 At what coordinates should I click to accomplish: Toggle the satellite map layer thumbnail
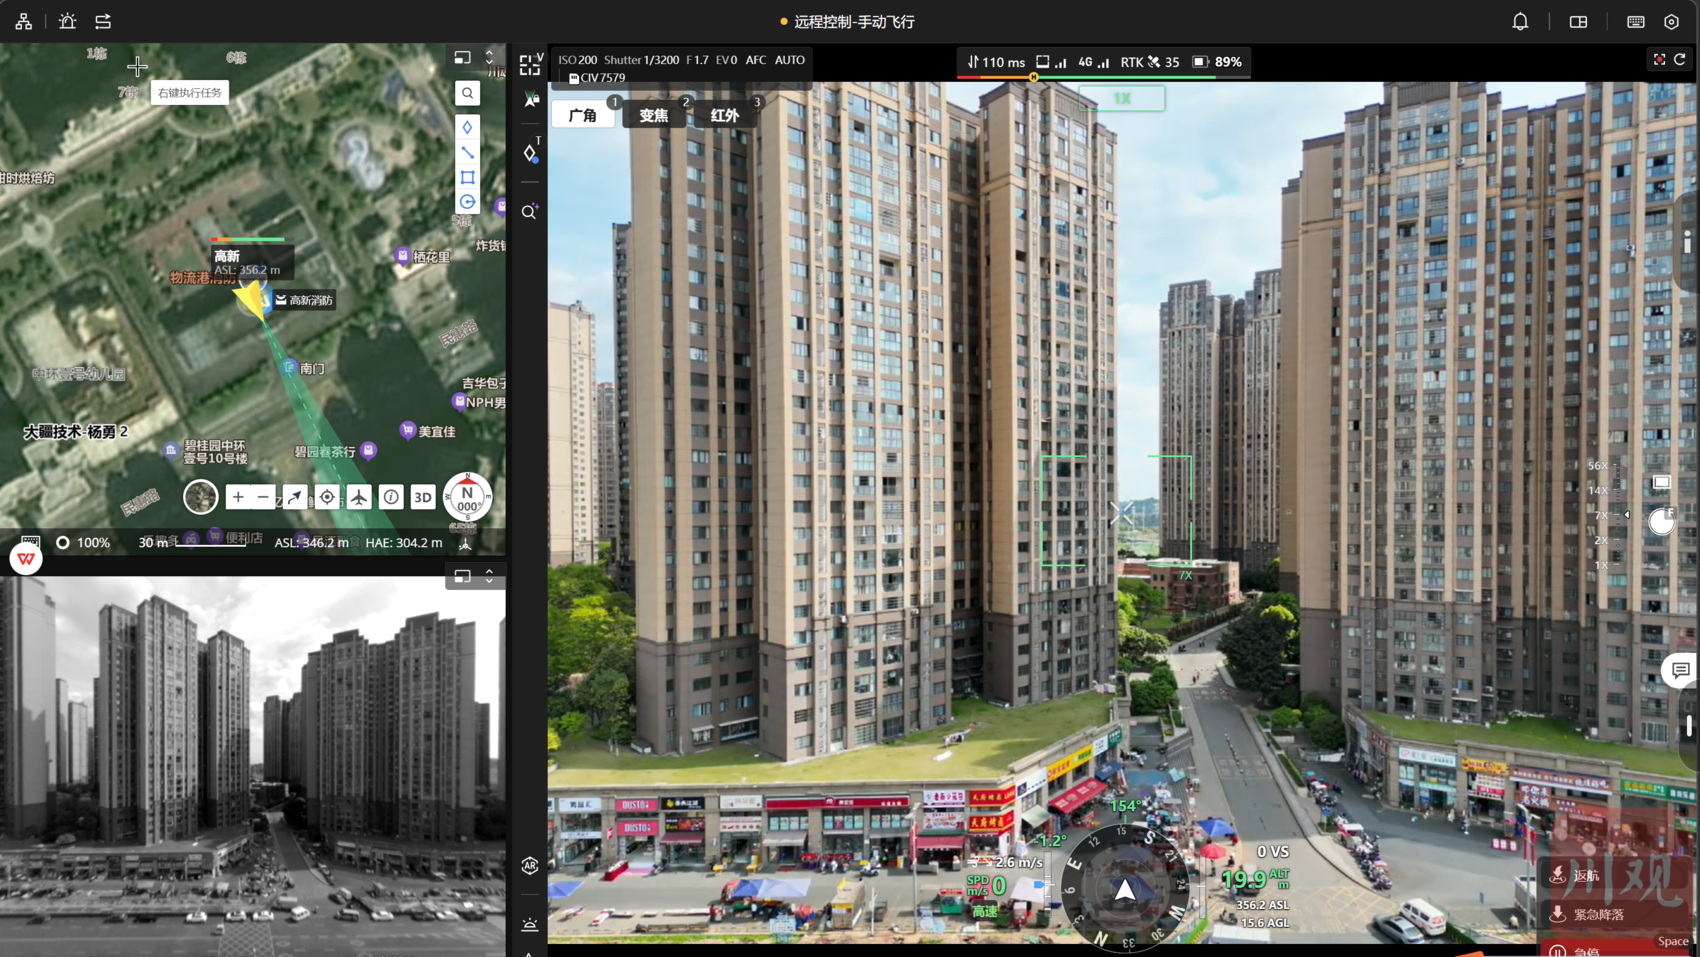pos(200,497)
